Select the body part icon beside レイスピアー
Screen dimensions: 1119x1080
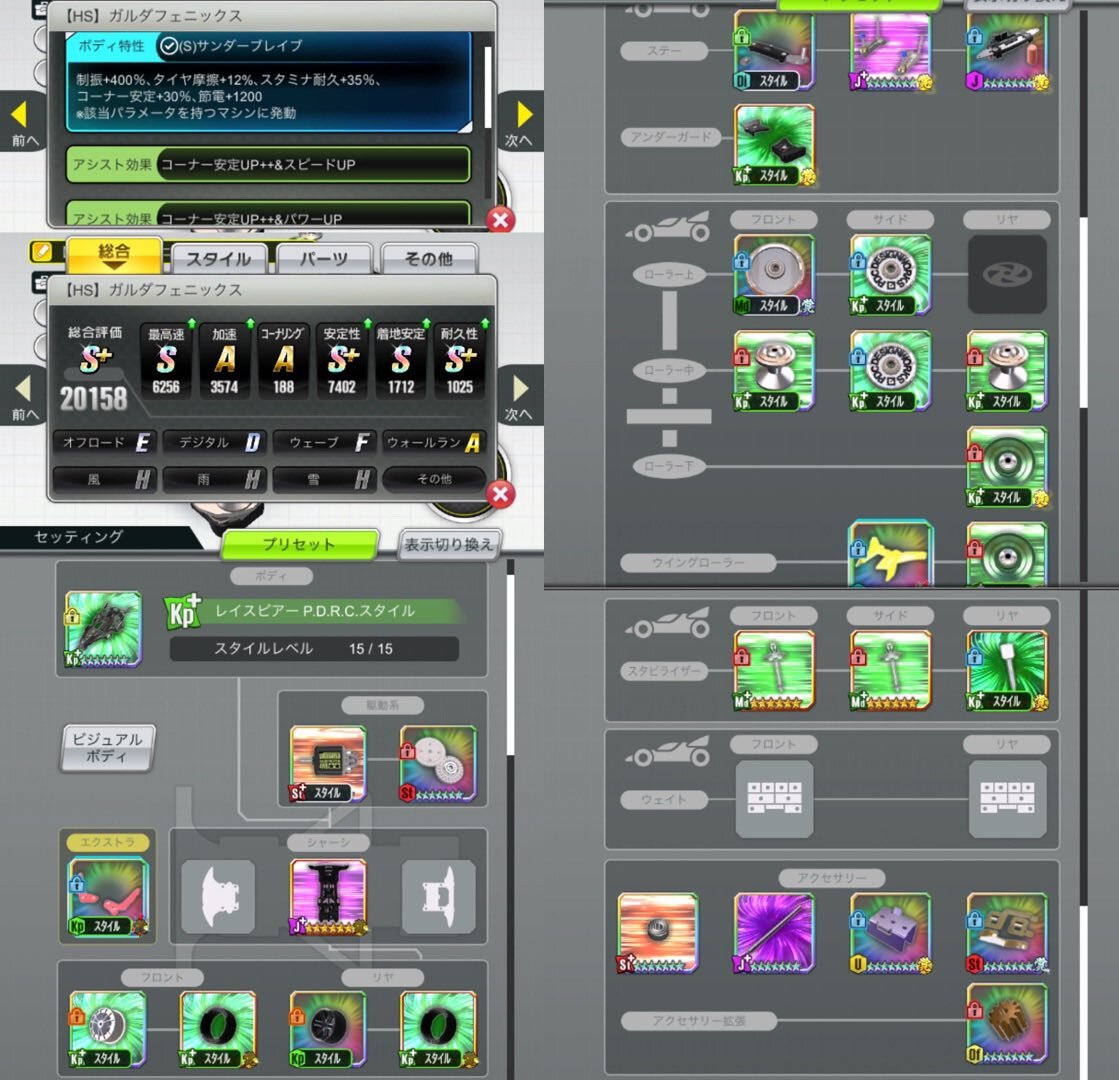[x=103, y=629]
